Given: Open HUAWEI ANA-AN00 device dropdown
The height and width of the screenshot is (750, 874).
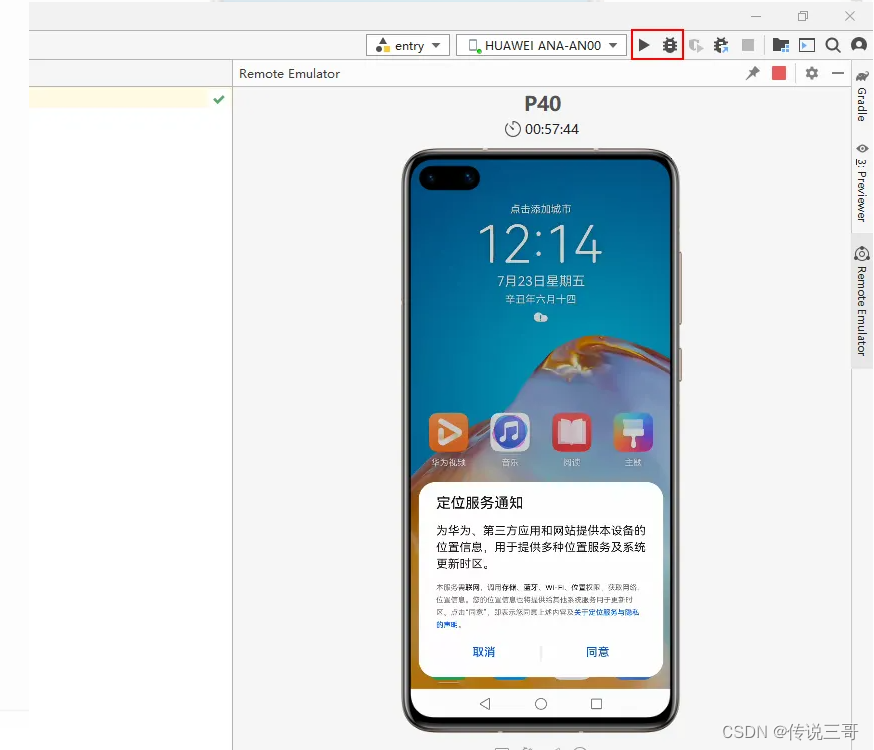Looking at the screenshot, I should (x=541, y=46).
